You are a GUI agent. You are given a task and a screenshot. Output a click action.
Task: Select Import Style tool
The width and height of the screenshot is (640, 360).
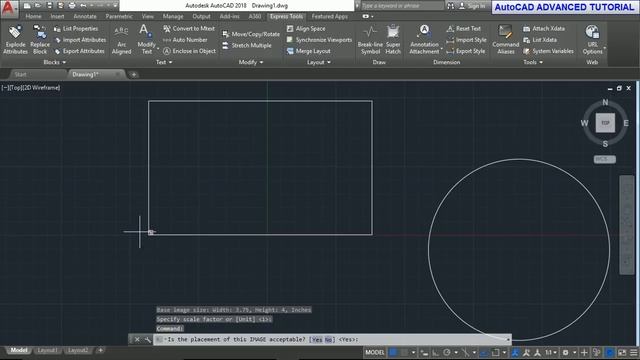click(466, 40)
